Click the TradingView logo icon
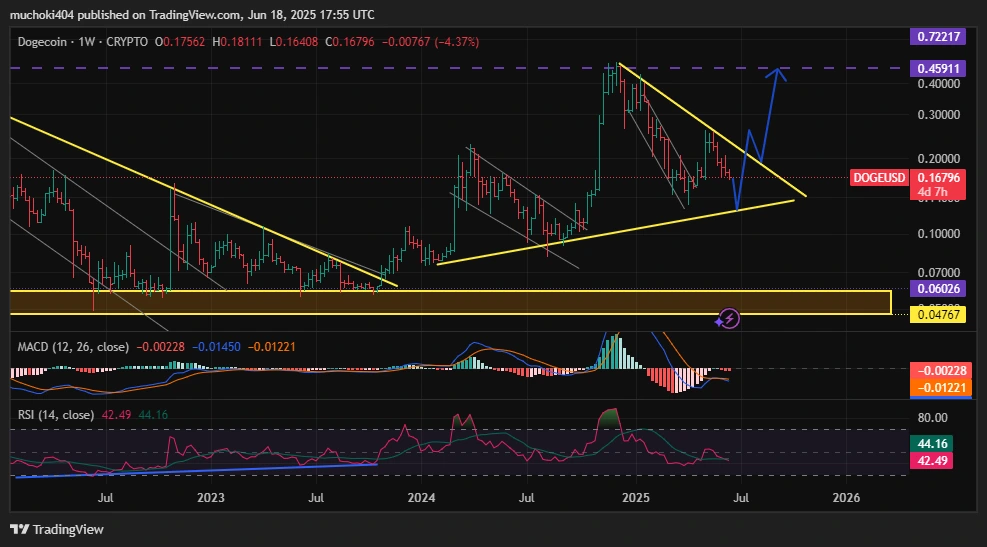The height and width of the screenshot is (547, 987). pyautogui.click(x=19, y=528)
